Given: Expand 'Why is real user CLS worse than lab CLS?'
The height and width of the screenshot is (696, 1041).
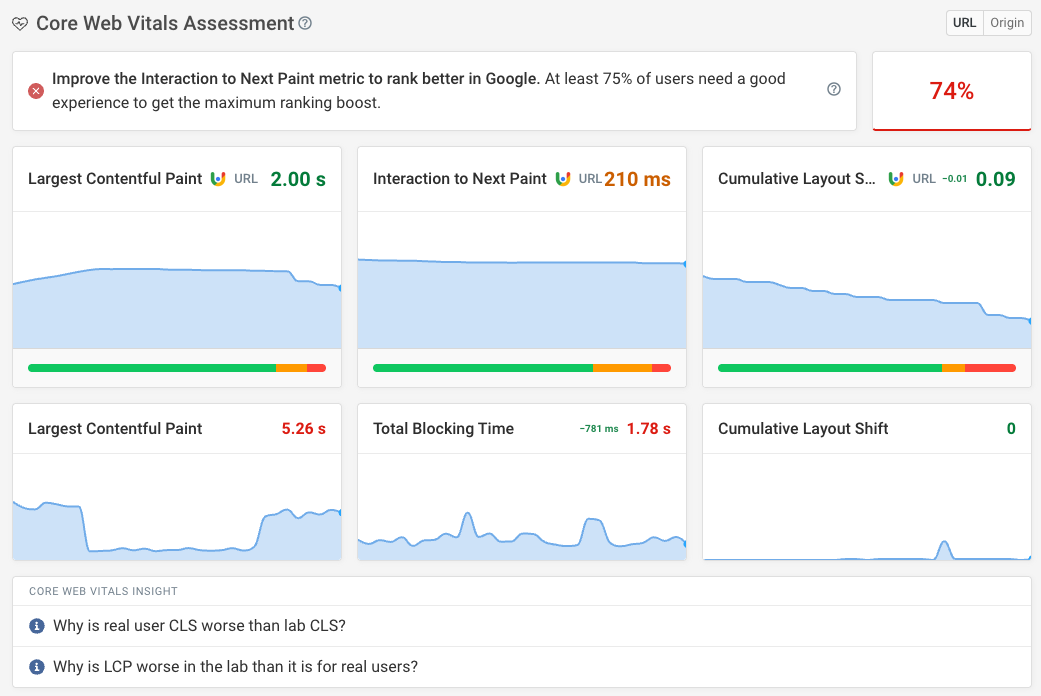Looking at the screenshot, I should click(200, 626).
